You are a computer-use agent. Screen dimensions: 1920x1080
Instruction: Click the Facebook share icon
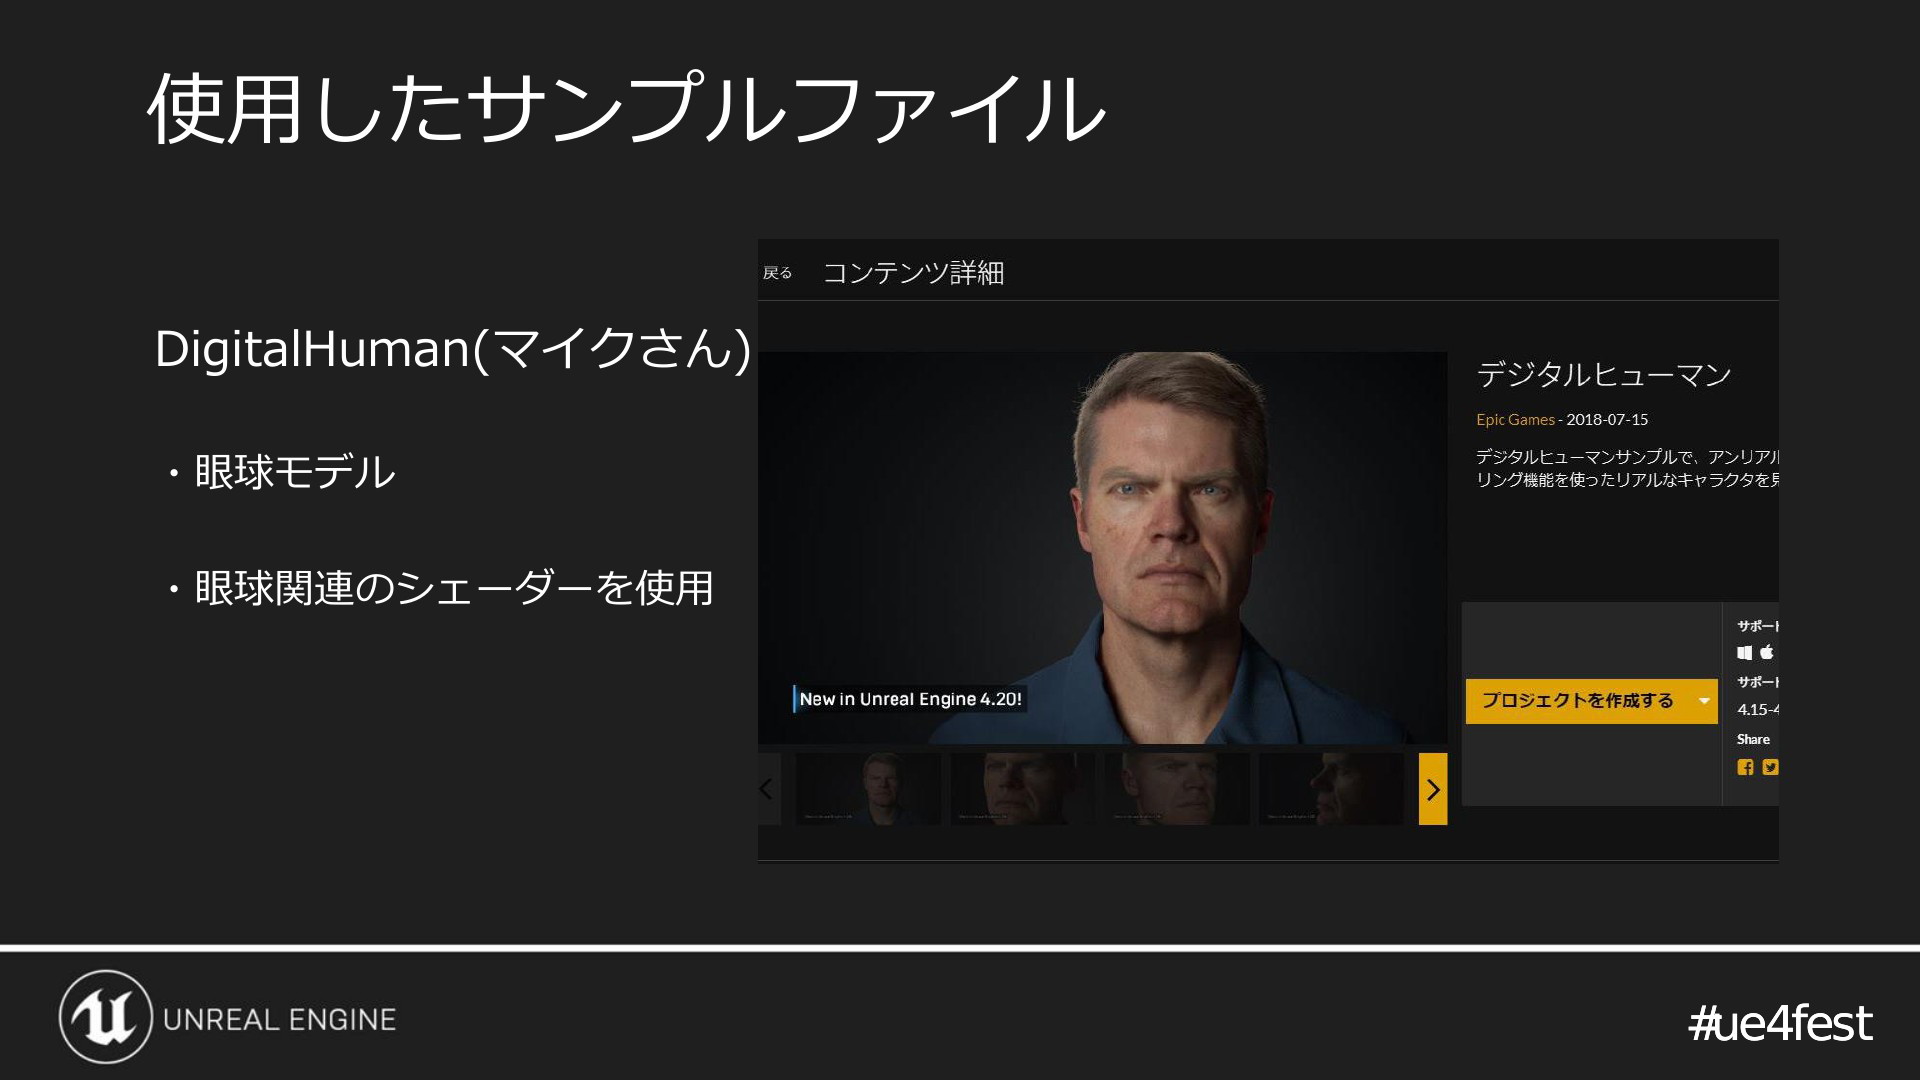(1745, 767)
